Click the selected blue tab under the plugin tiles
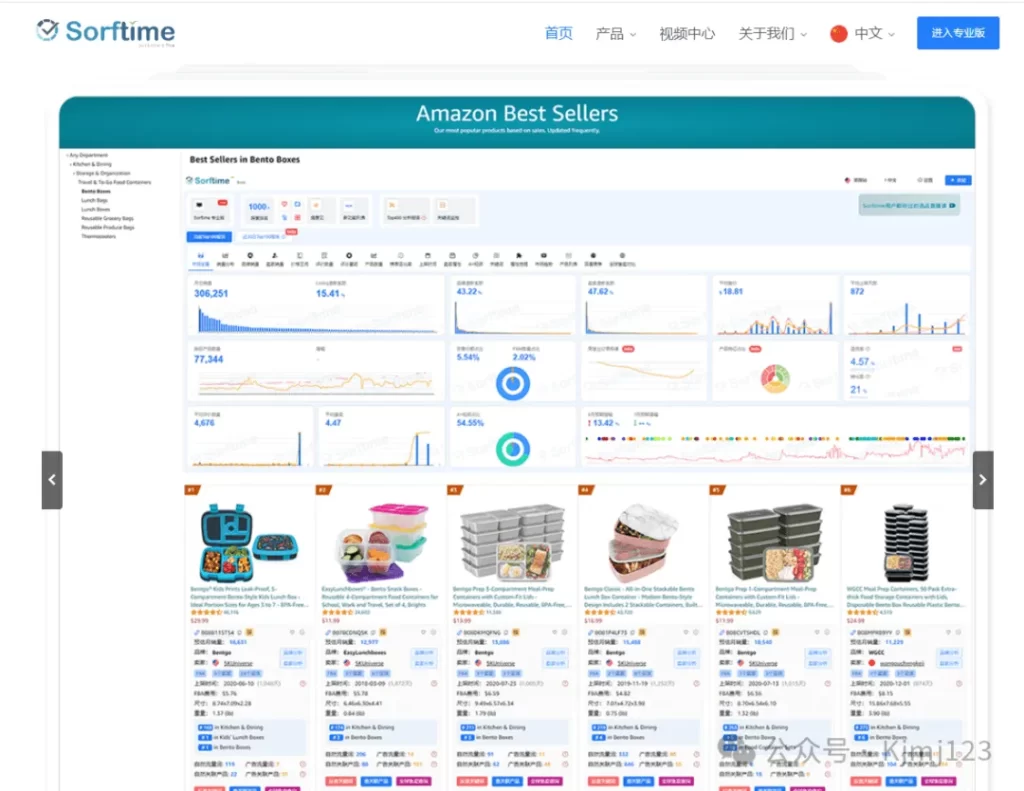The image size is (1024, 791). (x=209, y=236)
